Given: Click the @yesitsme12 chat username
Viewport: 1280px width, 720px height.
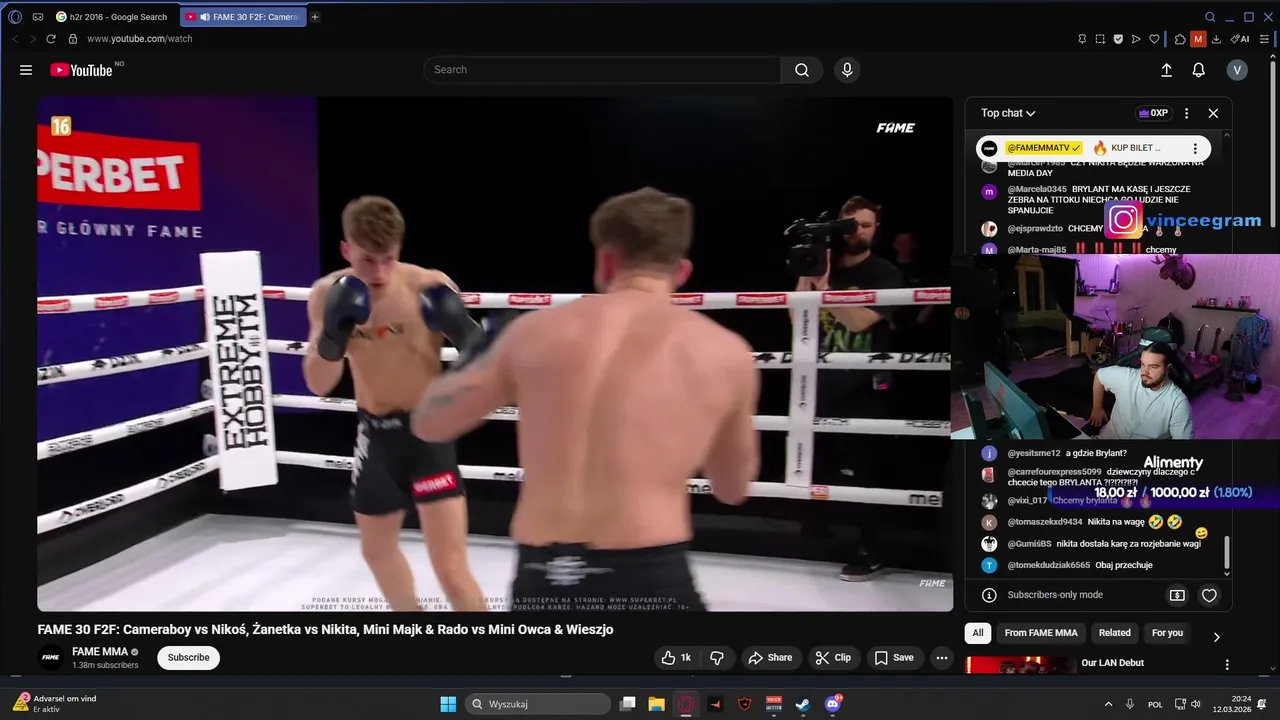Looking at the screenshot, I should coord(1034,453).
